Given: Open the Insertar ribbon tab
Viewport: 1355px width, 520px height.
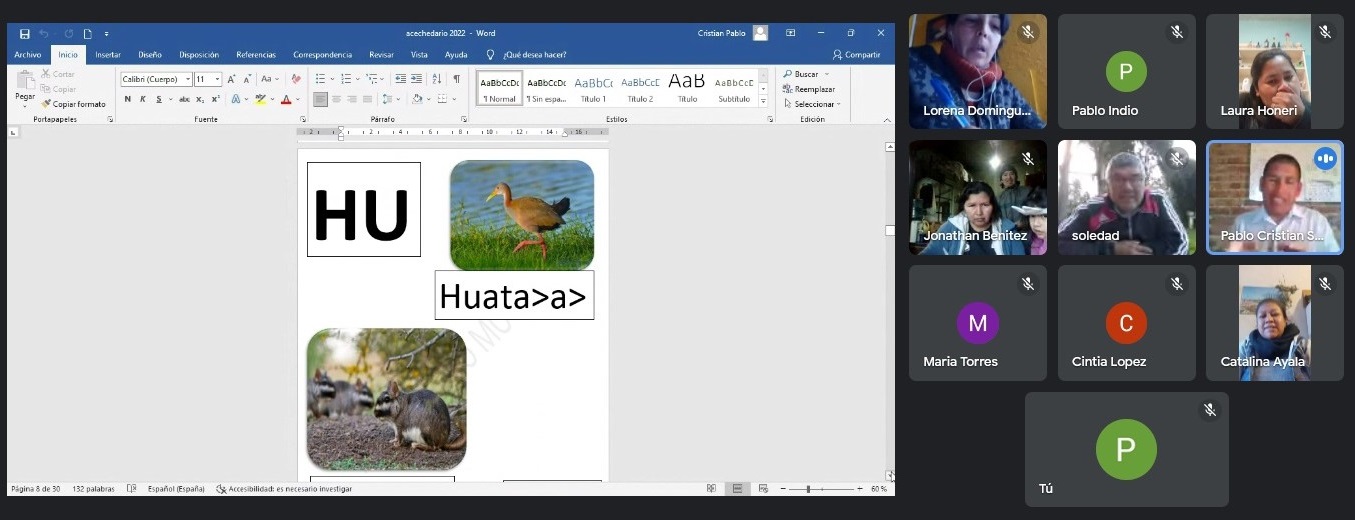Looking at the screenshot, I should point(107,55).
